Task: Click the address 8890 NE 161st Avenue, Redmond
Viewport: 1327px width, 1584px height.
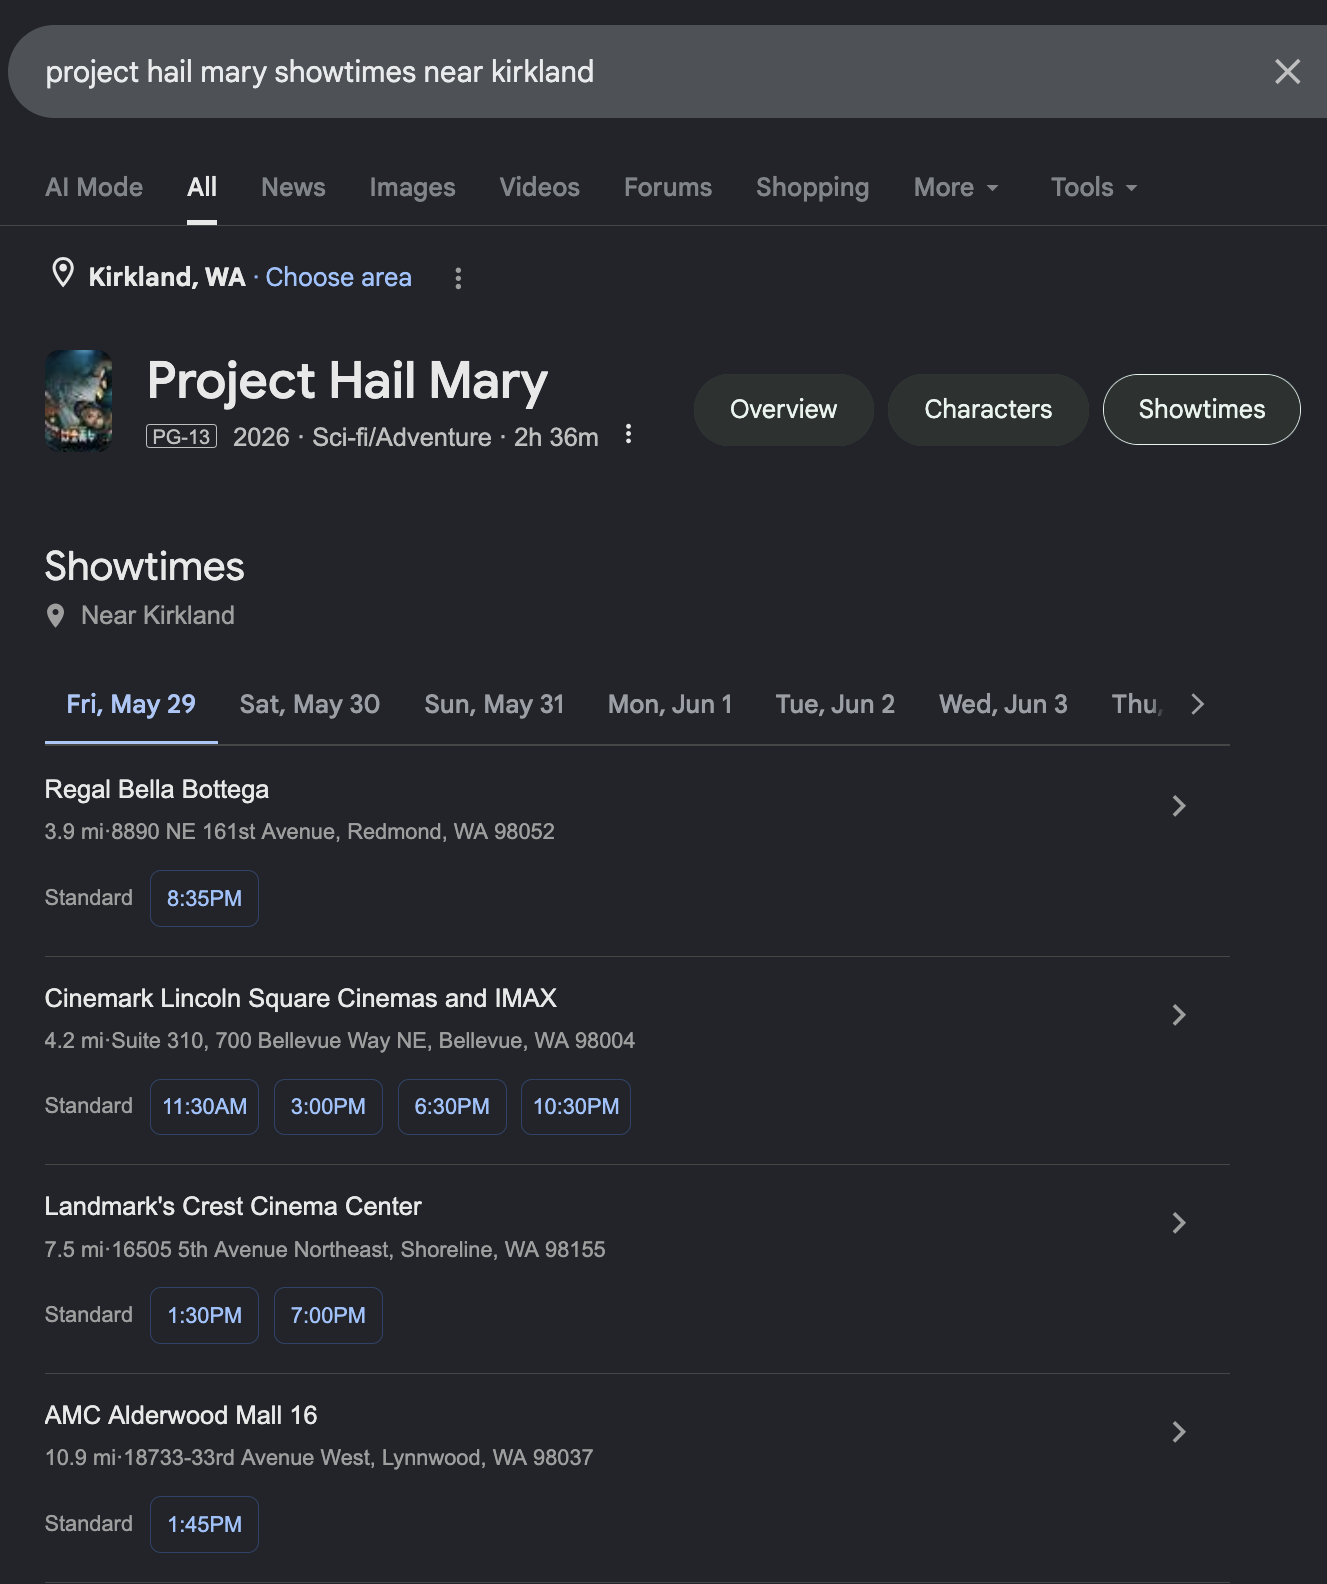Action: (x=333, y=832)
